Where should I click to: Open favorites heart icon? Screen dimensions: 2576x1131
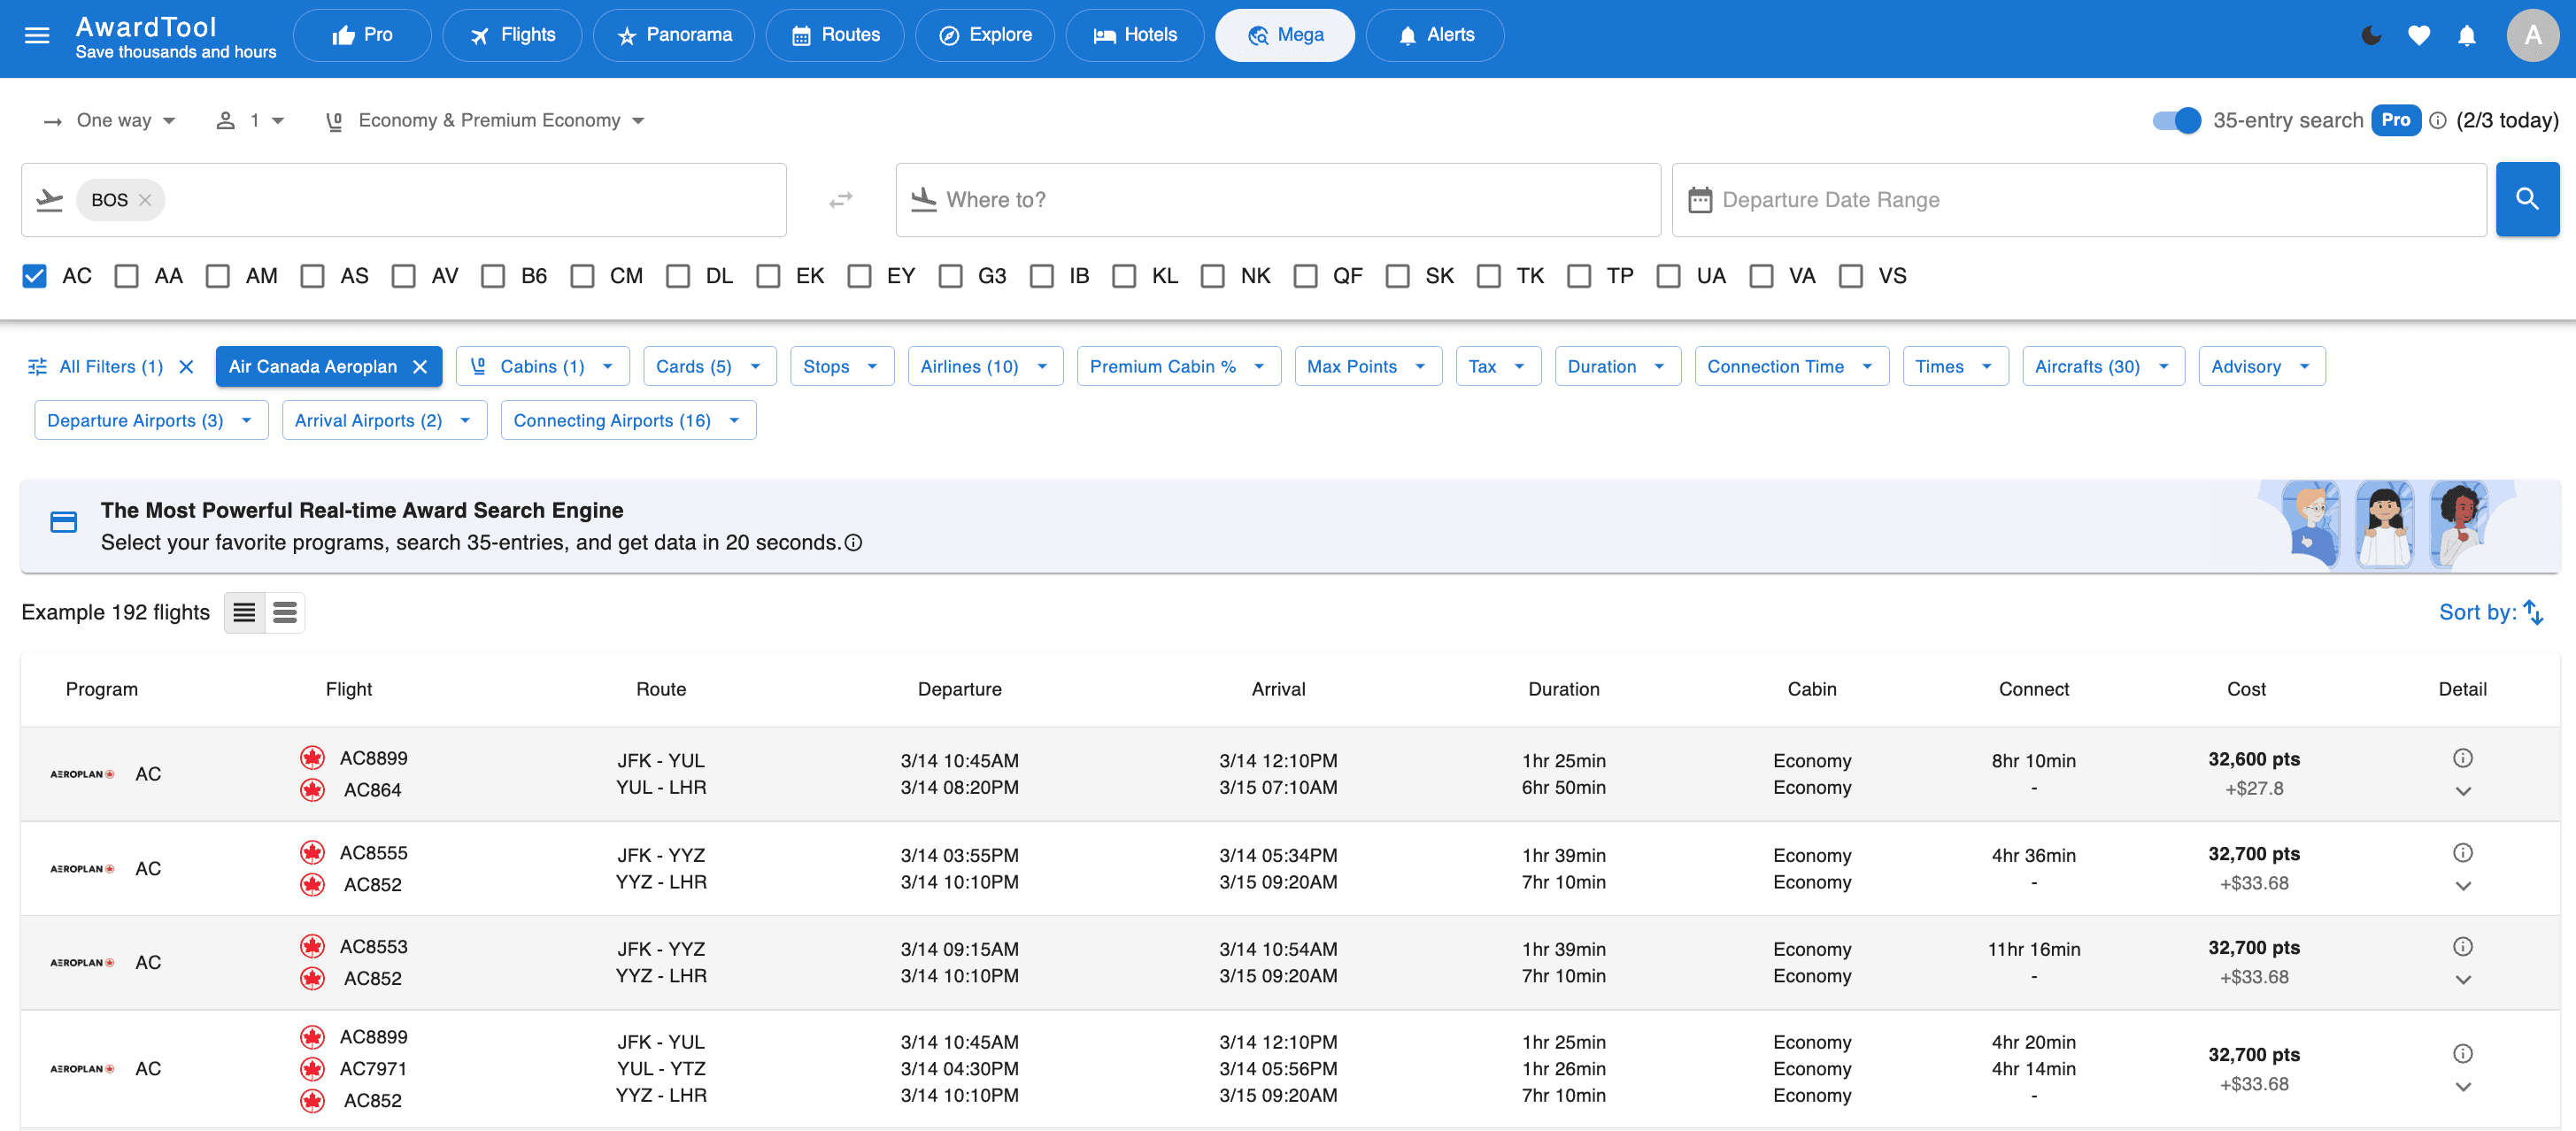2419,36
